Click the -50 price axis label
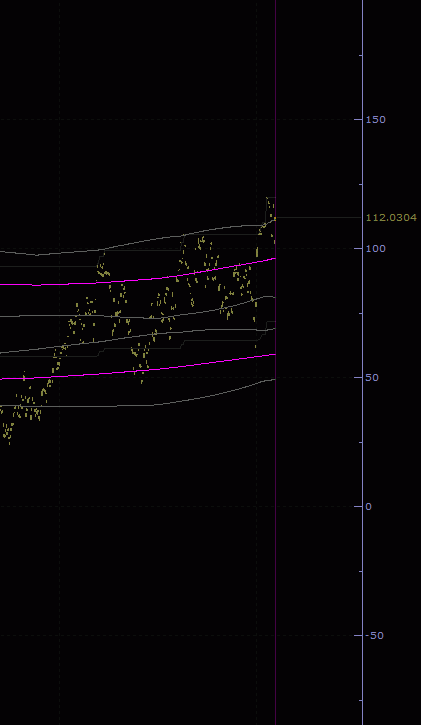Image resolution: width=421 pixels, height=725 pixels. point(374,636)
